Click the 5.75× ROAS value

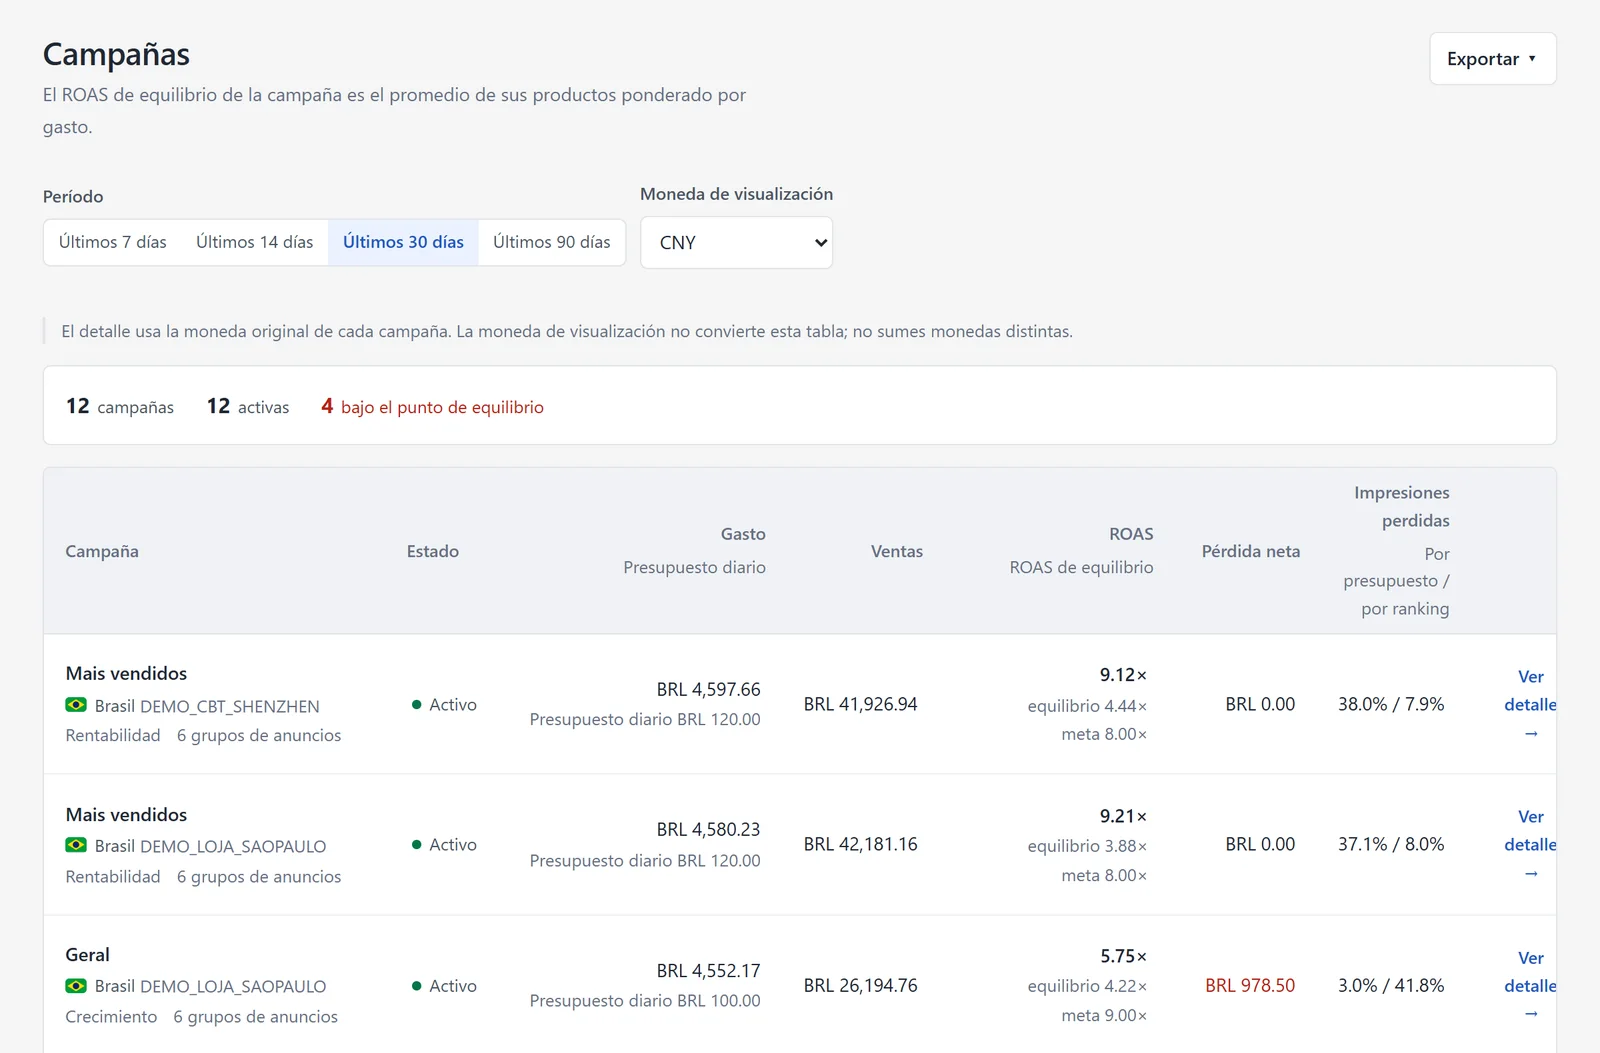[x=1124, y=957]
